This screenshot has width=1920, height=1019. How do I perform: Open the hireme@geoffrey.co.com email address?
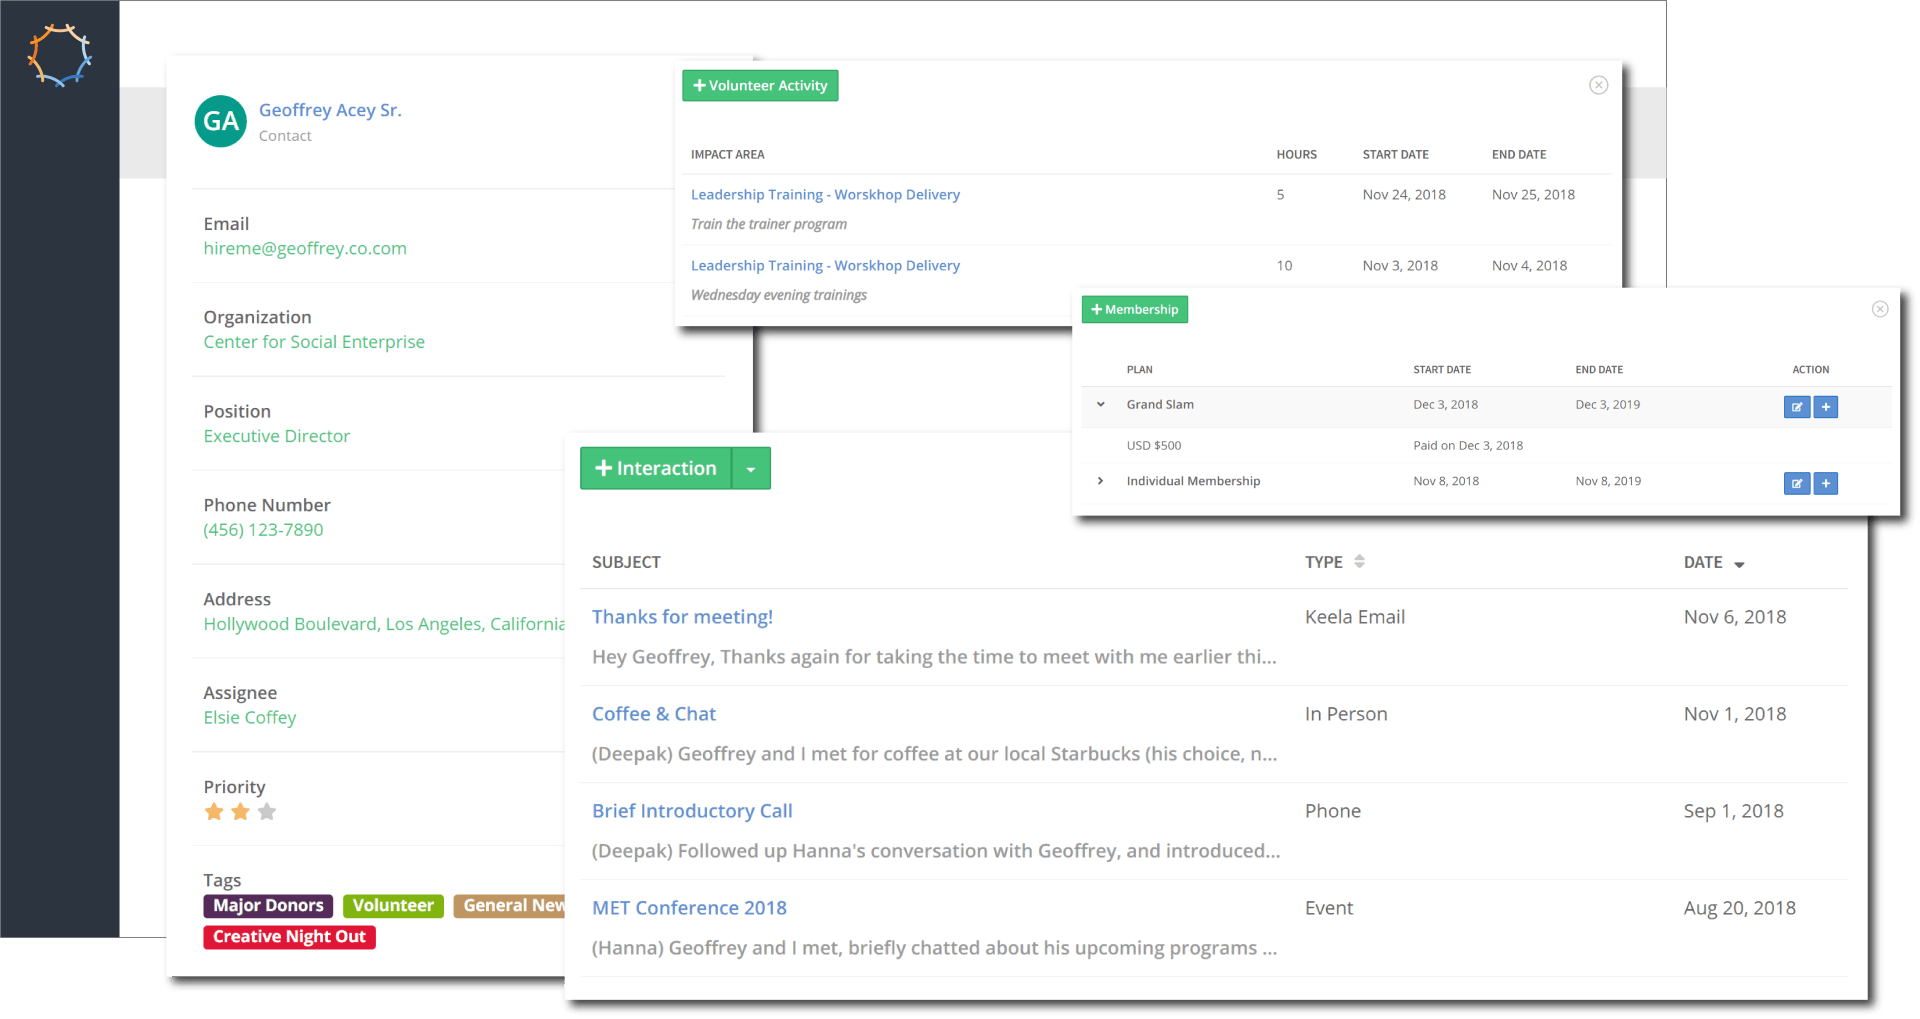pos(305,249)
